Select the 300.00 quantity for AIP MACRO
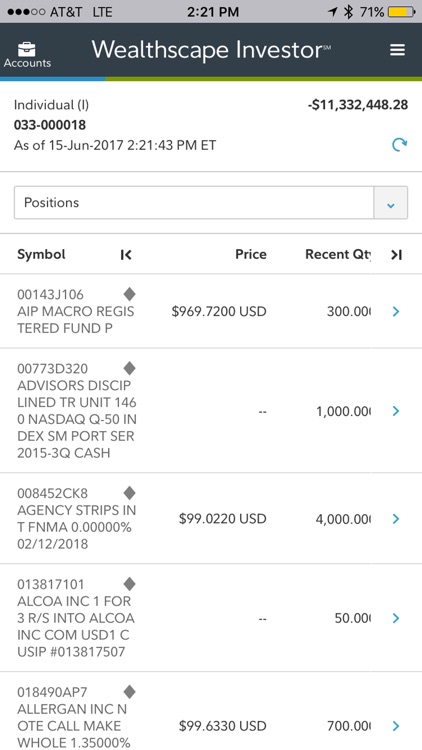Viewport: 422px width, 750px height. click(349, 312)
